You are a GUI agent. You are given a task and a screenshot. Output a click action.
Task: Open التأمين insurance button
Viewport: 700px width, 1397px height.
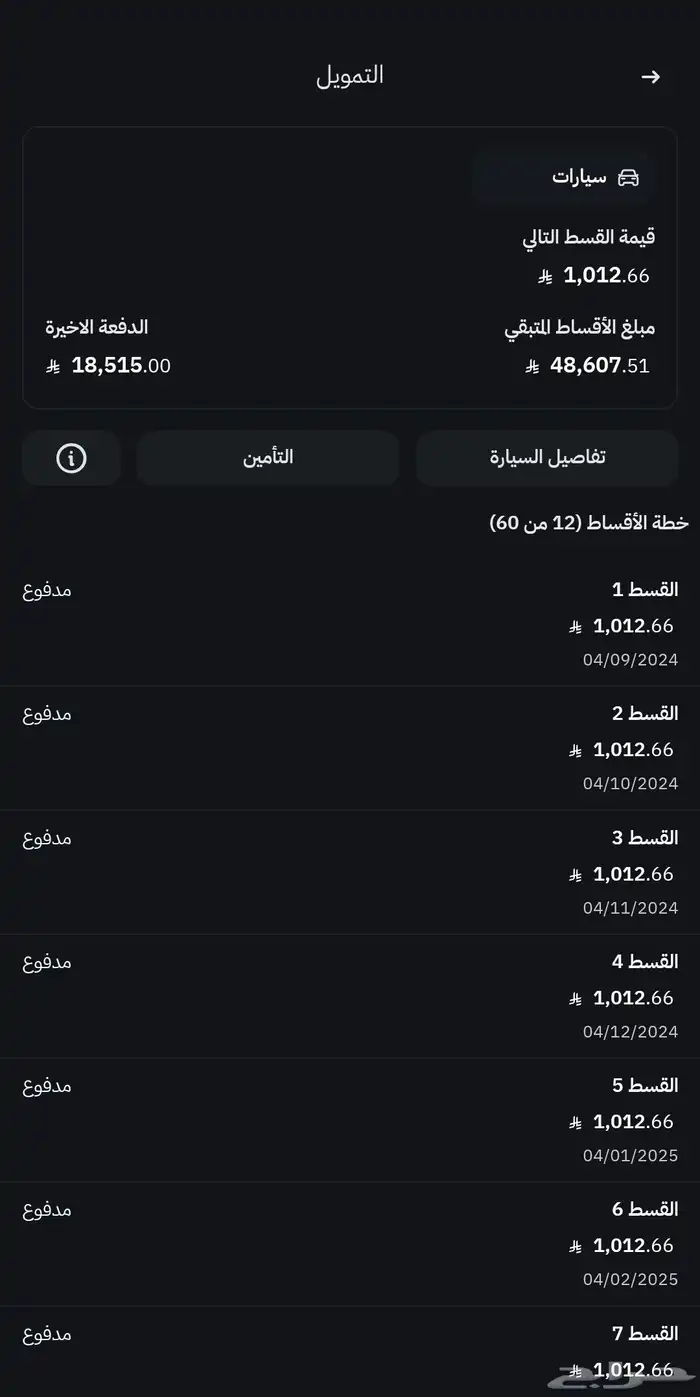tap(268, 458)
